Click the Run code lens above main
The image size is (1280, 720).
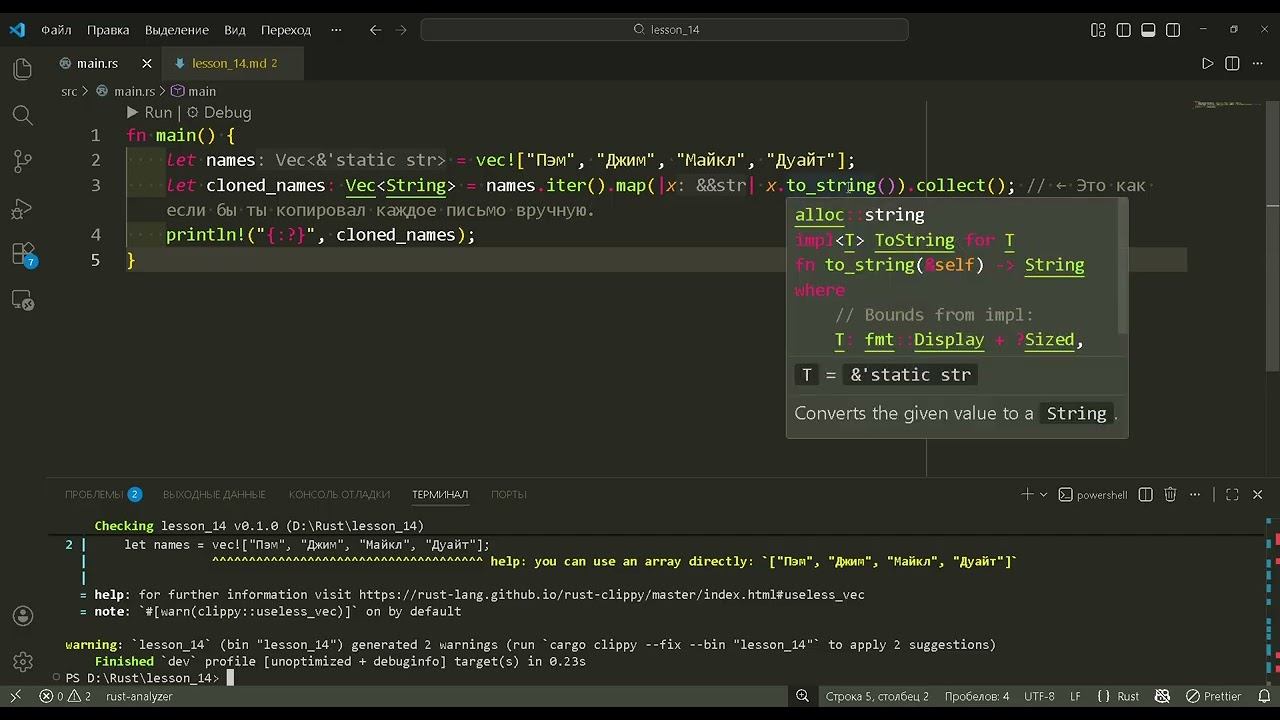[149, 113]
